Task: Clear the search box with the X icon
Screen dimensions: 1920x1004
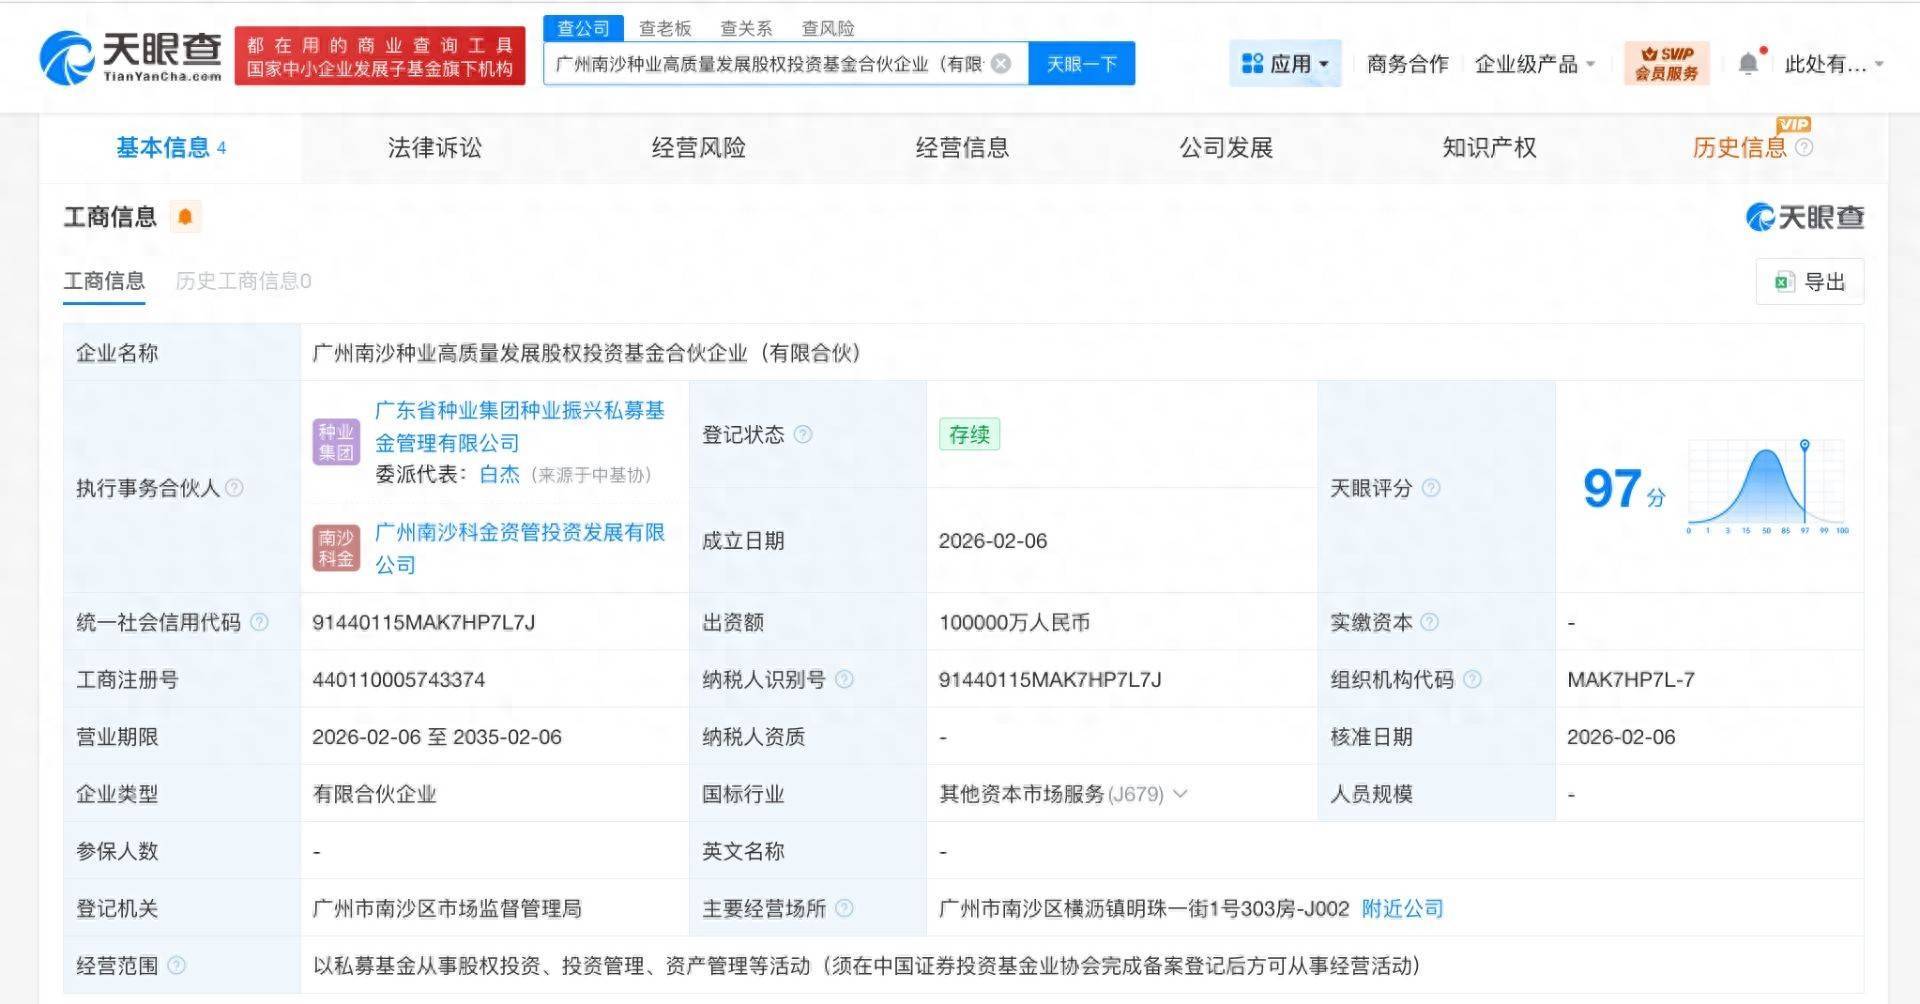Action: [x=1001, y=64]
